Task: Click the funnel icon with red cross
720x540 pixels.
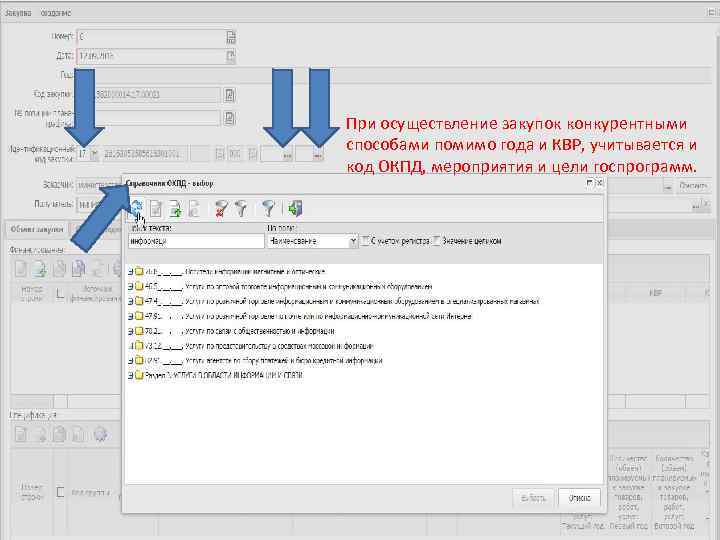Action: pos(221,209)
